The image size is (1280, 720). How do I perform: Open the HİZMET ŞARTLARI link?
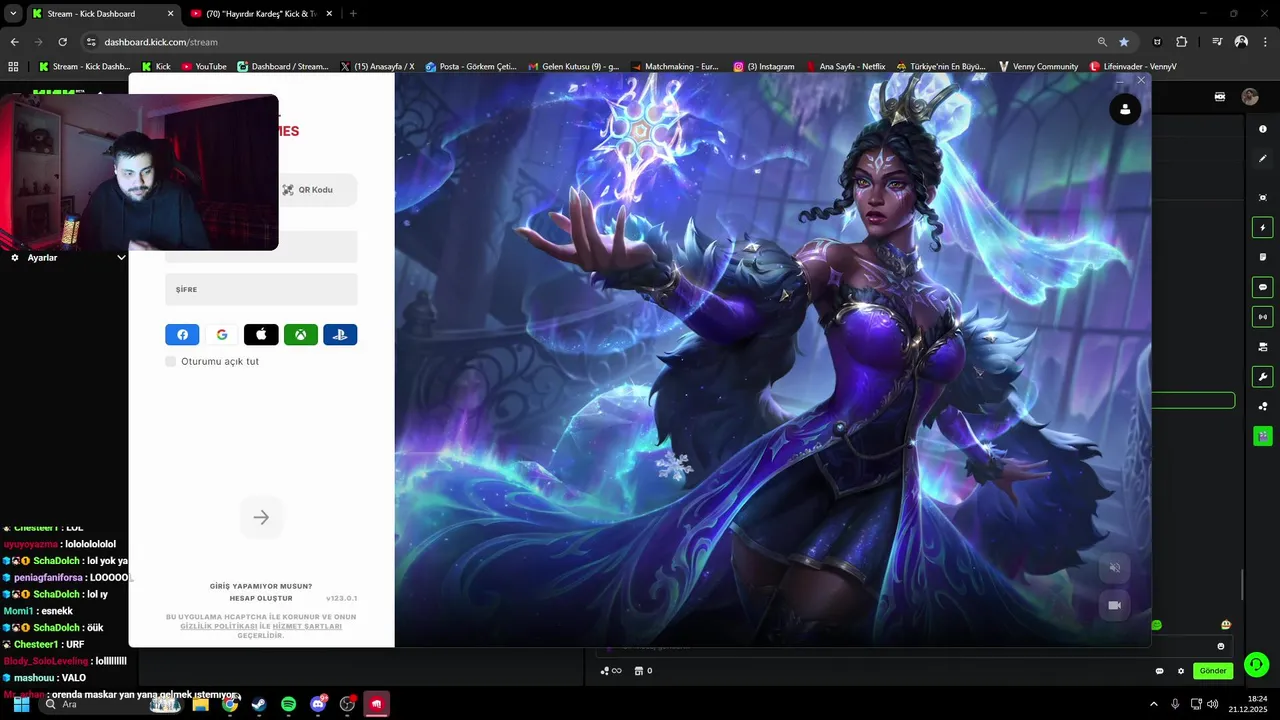pos(307,626)
